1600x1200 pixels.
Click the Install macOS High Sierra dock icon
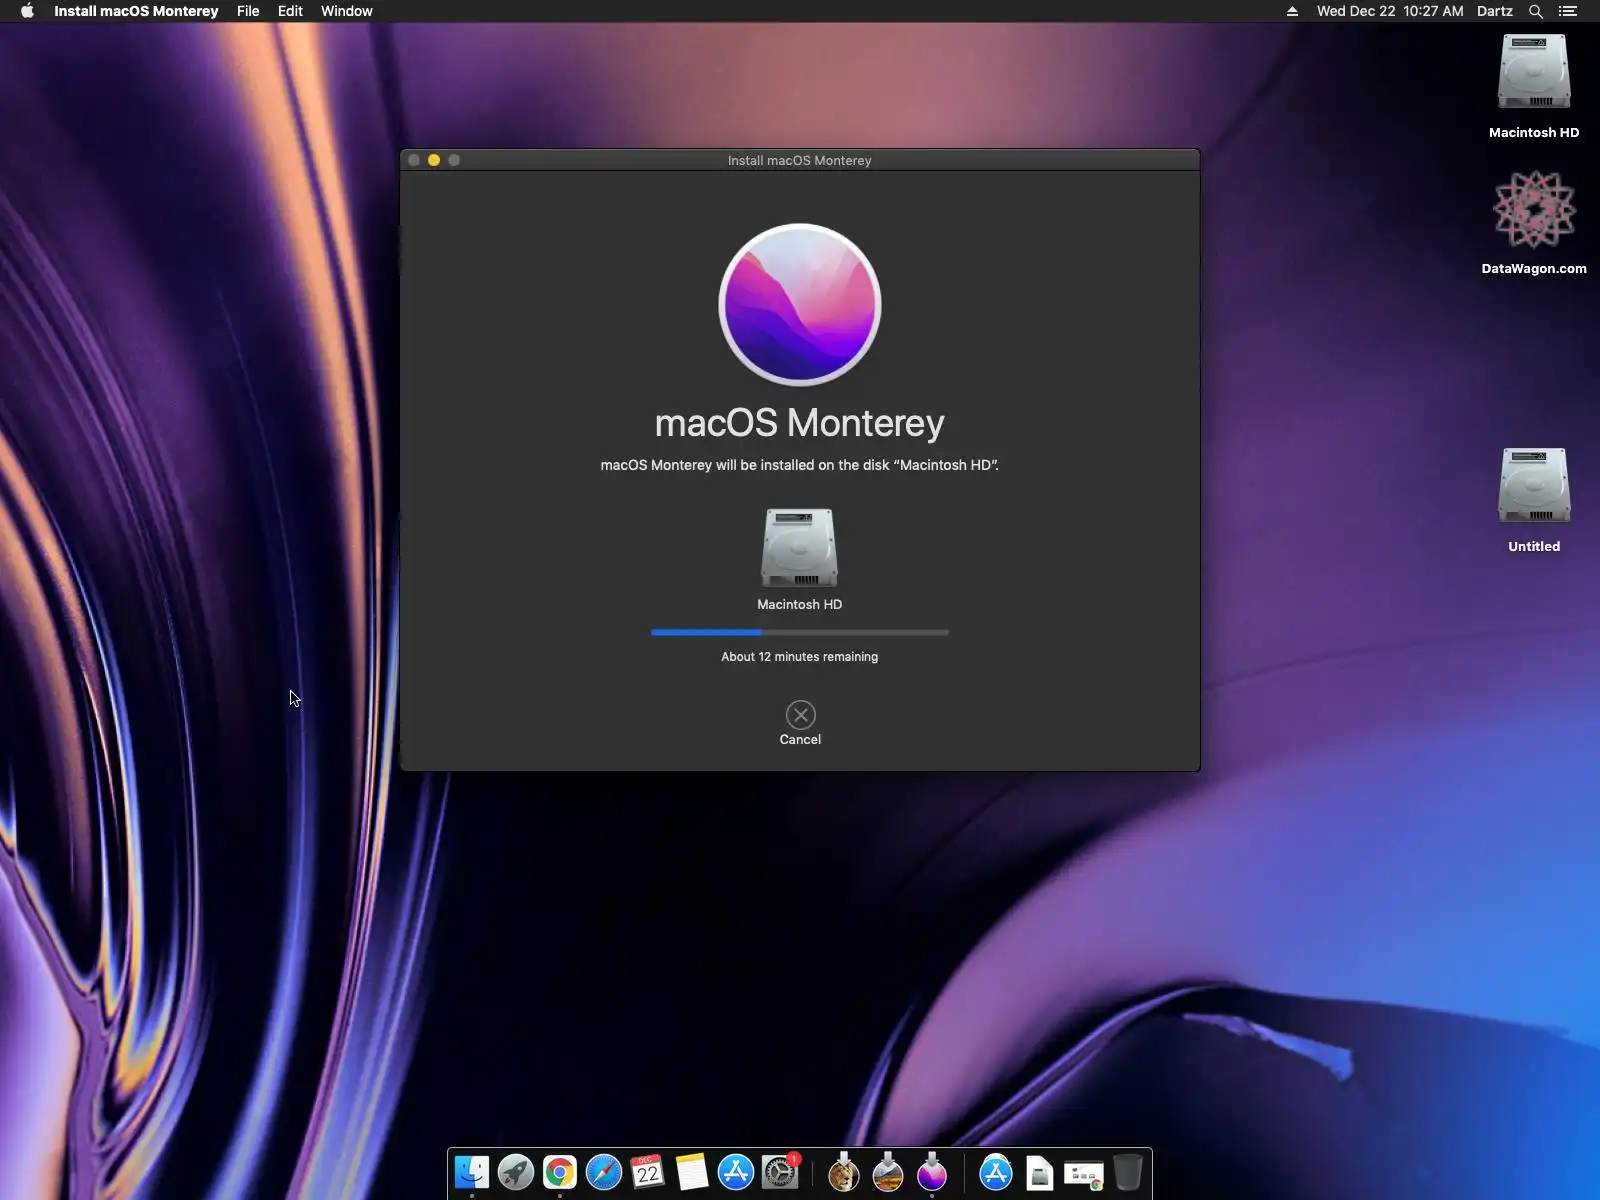click(888, 1172)
